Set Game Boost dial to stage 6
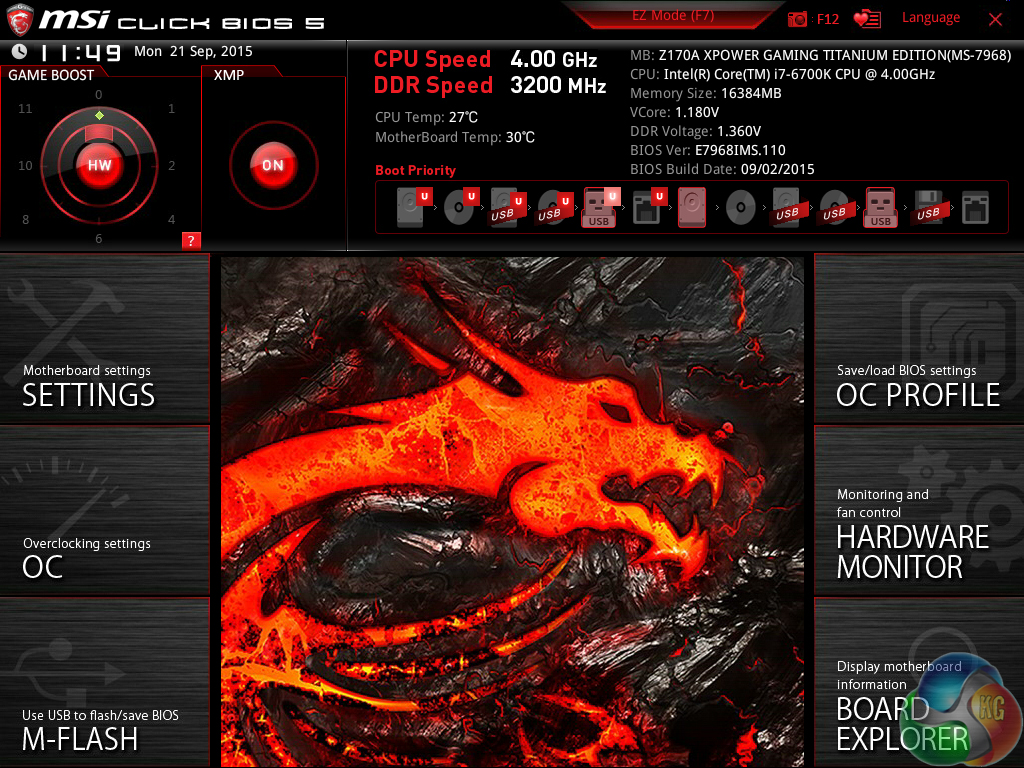Image resolution: width=1024 pixels, height=768 pixels. tap(99, 238)
